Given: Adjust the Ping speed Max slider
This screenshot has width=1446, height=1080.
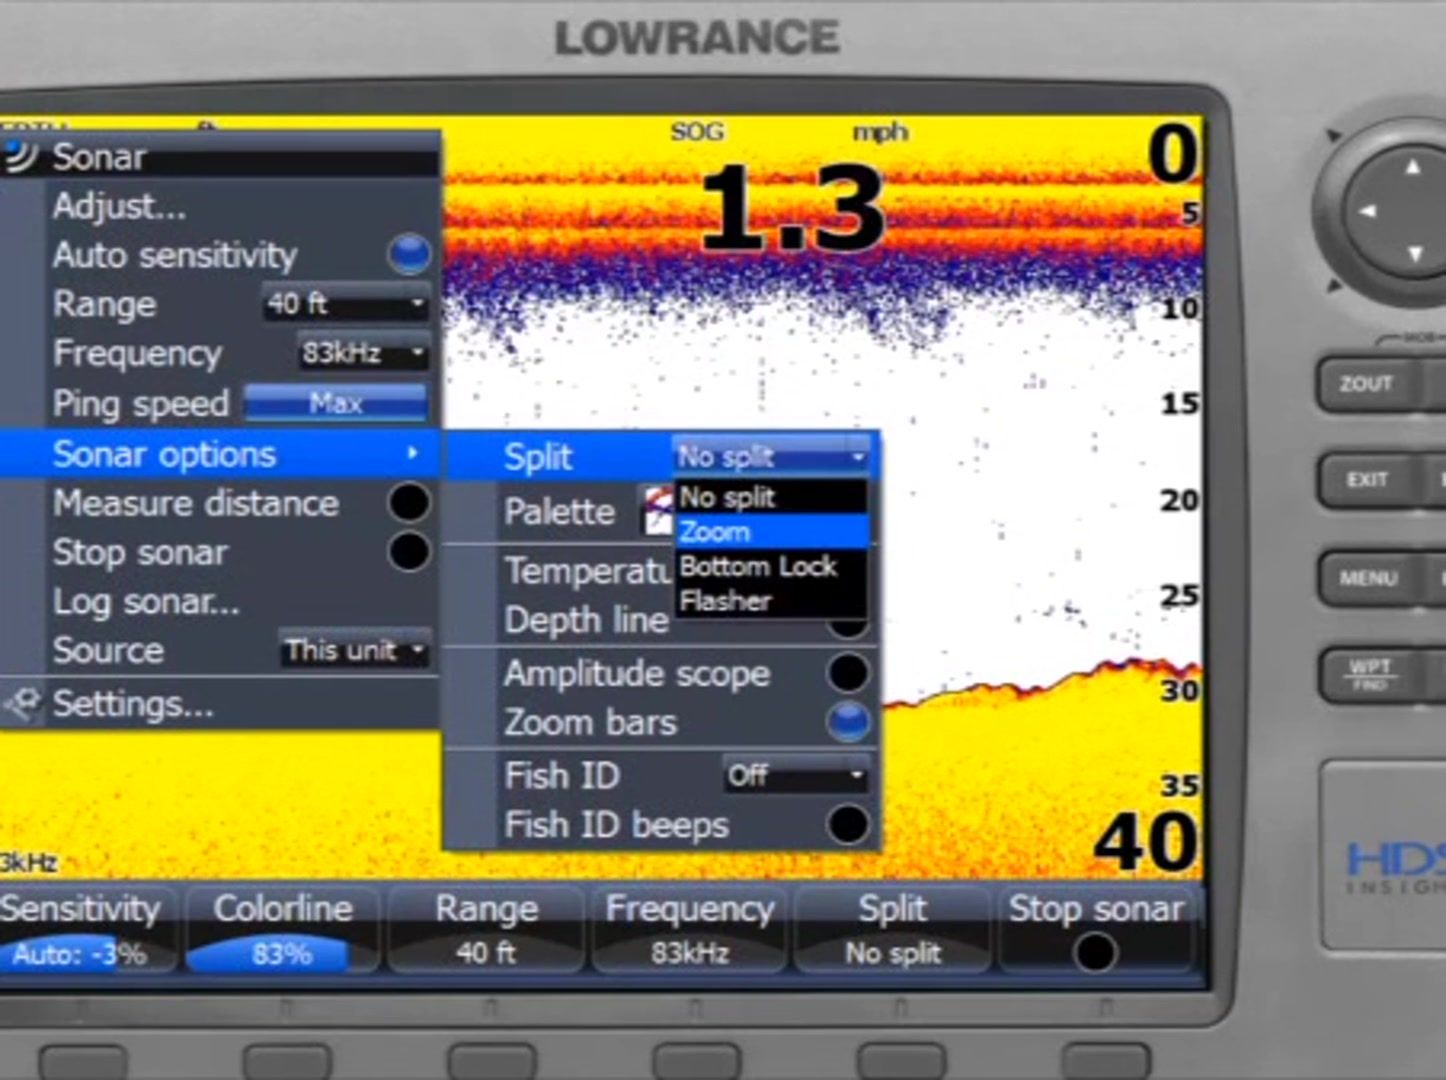Looking at the screenshot, I should pos(336,403).
